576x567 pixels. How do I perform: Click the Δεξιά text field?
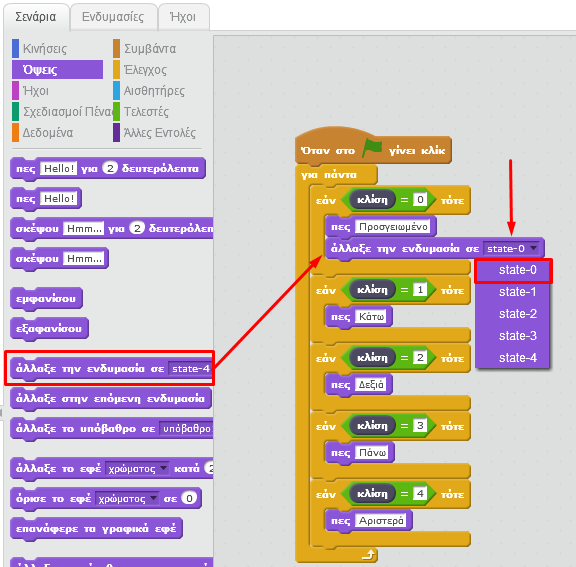click(371, 384)
